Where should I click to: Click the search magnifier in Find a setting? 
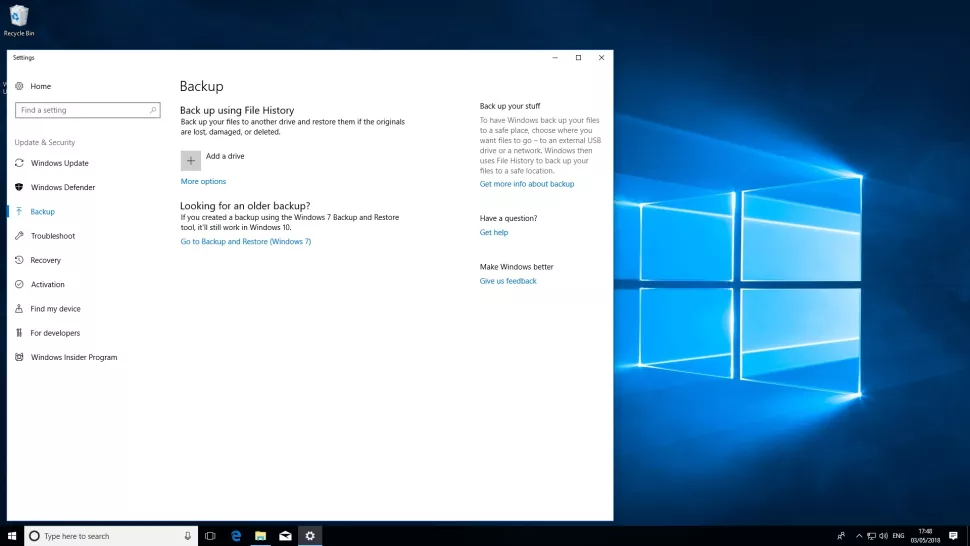153,110
